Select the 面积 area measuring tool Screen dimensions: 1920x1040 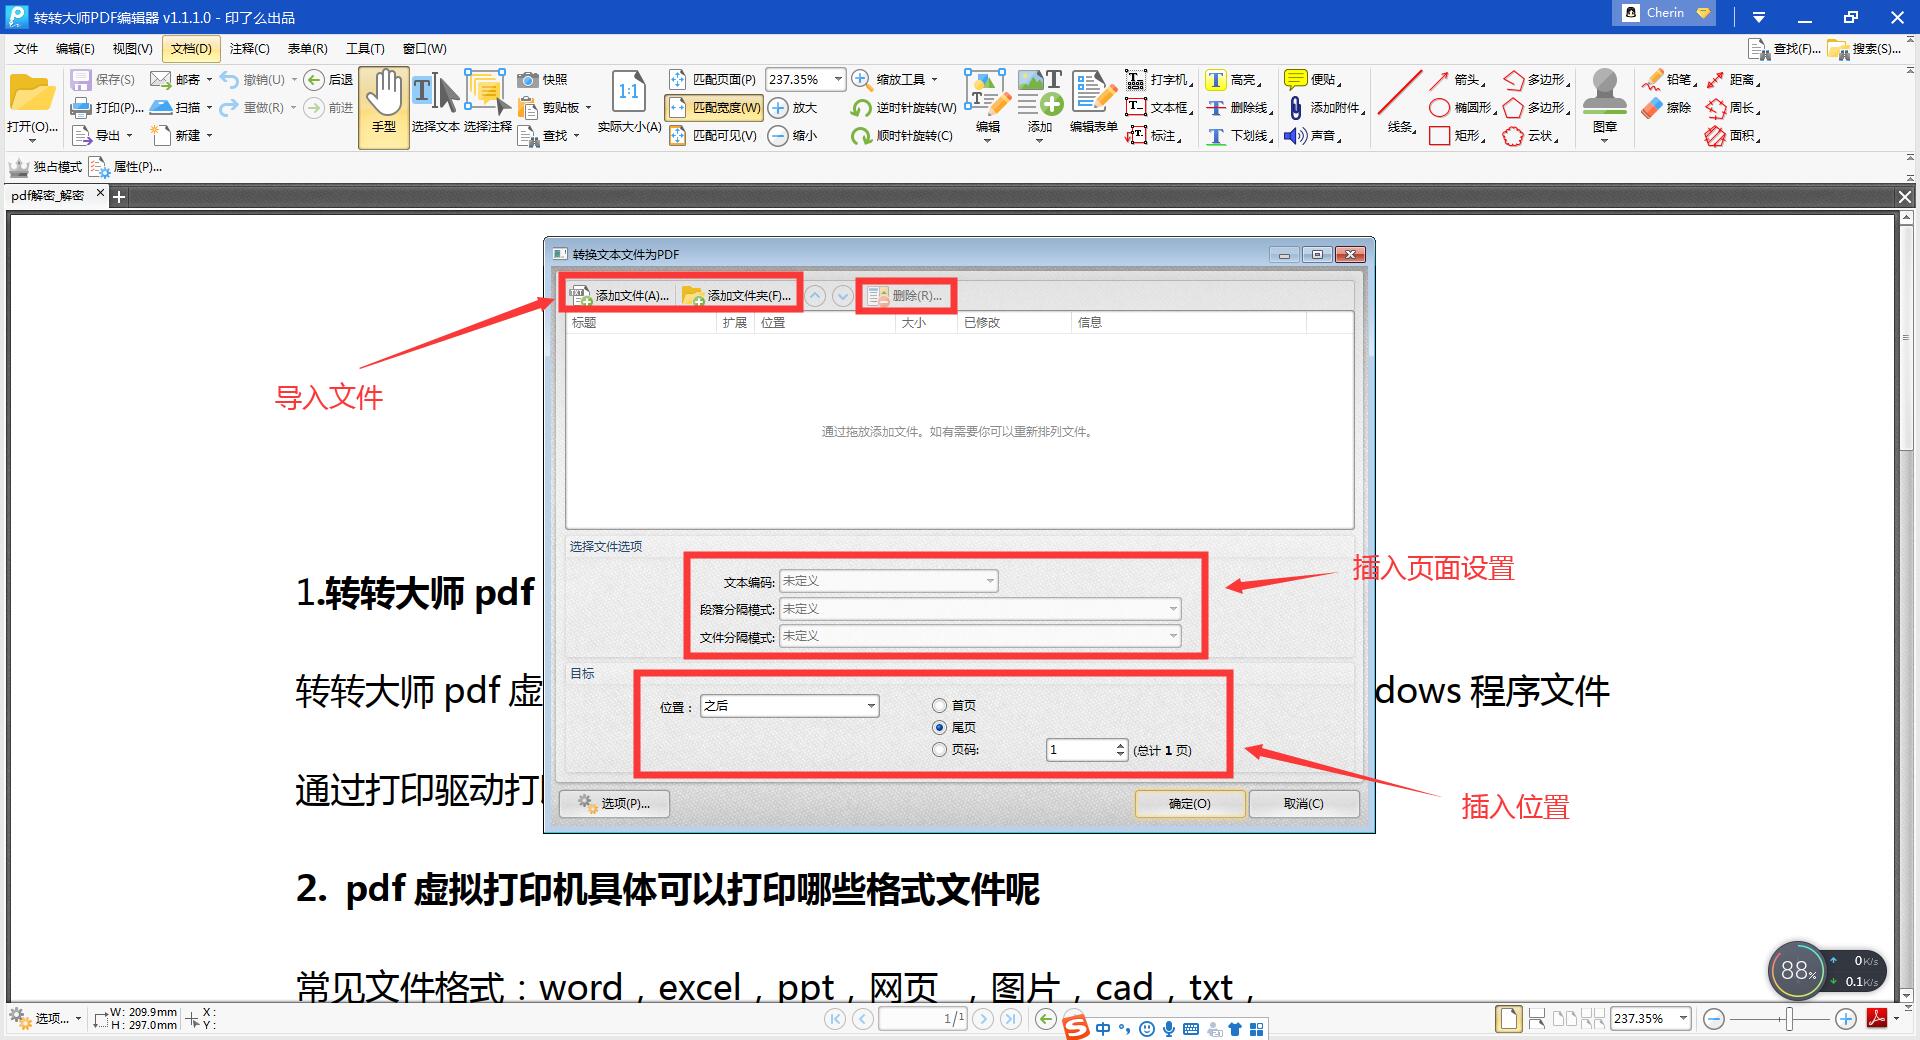(1733, 135)
